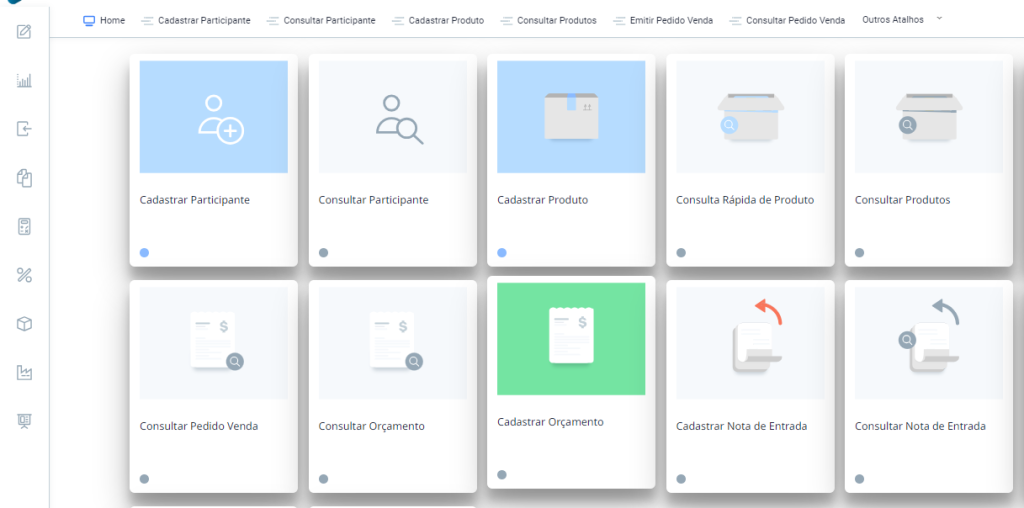The width and height of the screenshot is (1024, 508).
Task: Open the bar chart sidebar icon
Action: [x=25, y=80]
